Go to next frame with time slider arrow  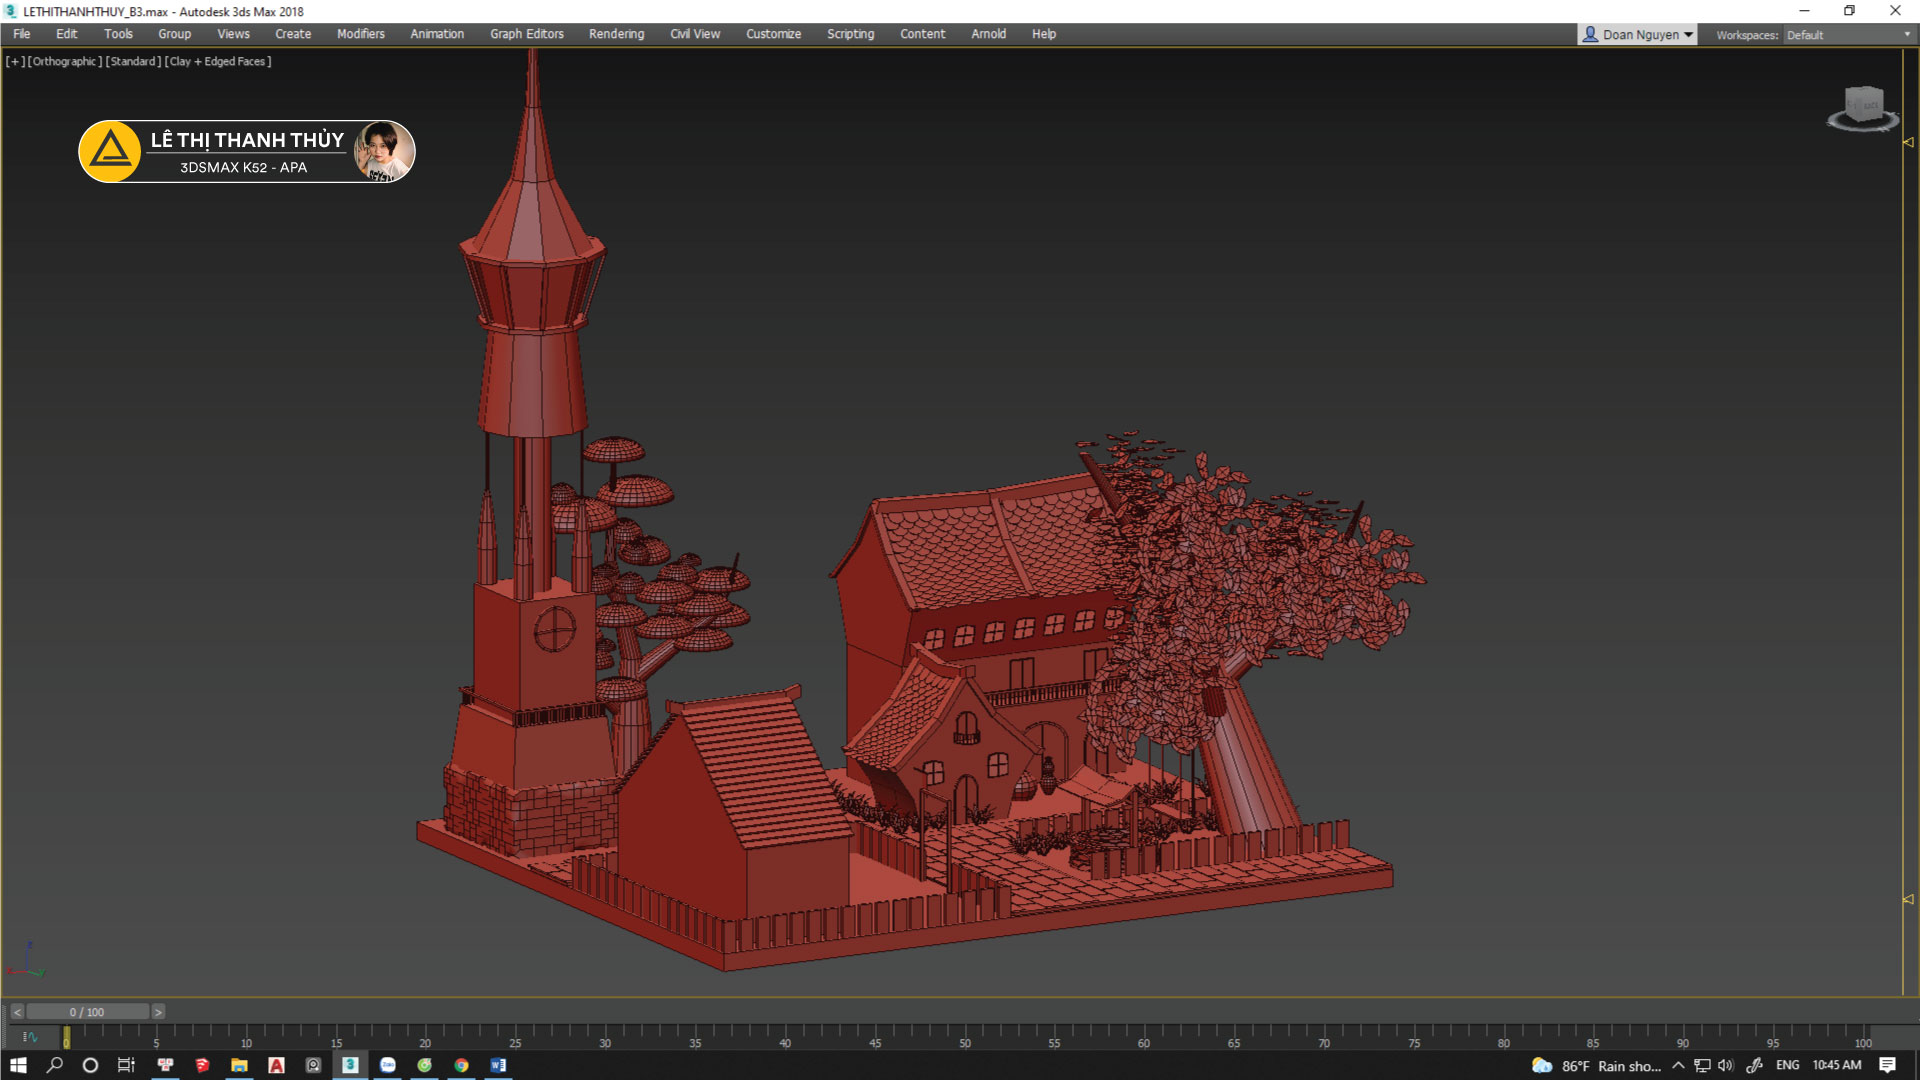[158, 1012]
